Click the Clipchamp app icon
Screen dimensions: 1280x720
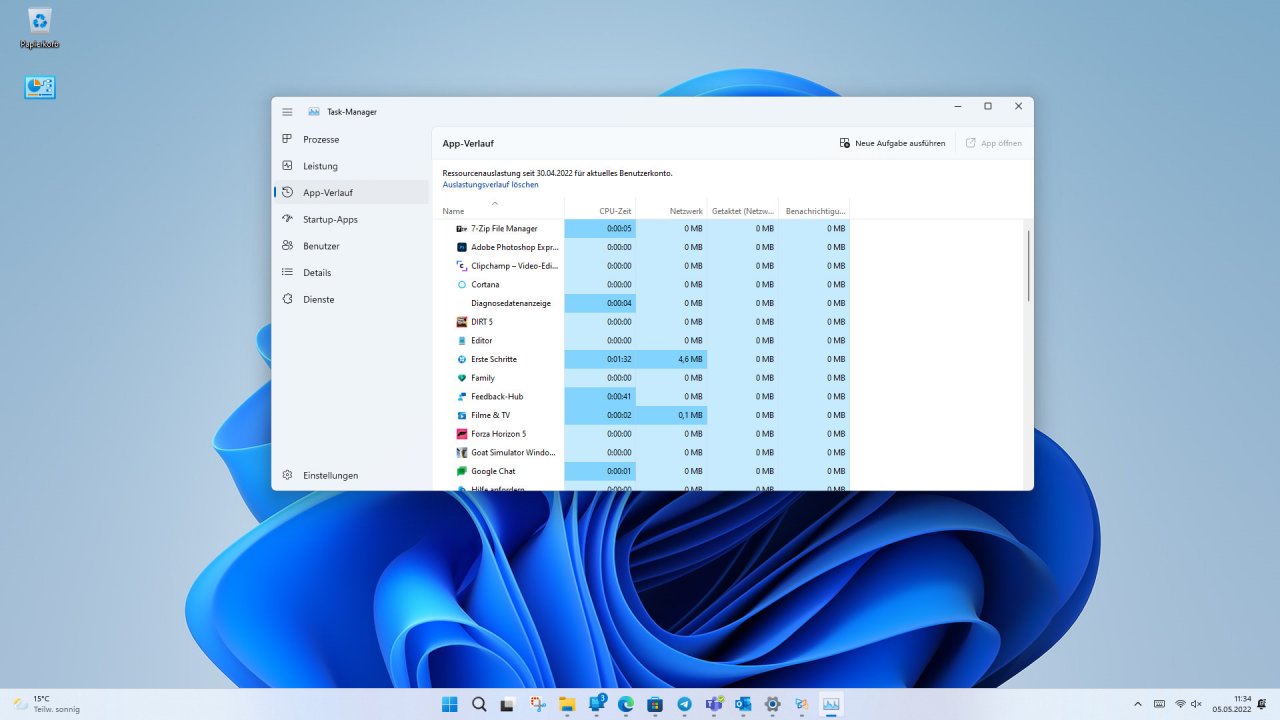coord(462,266)
